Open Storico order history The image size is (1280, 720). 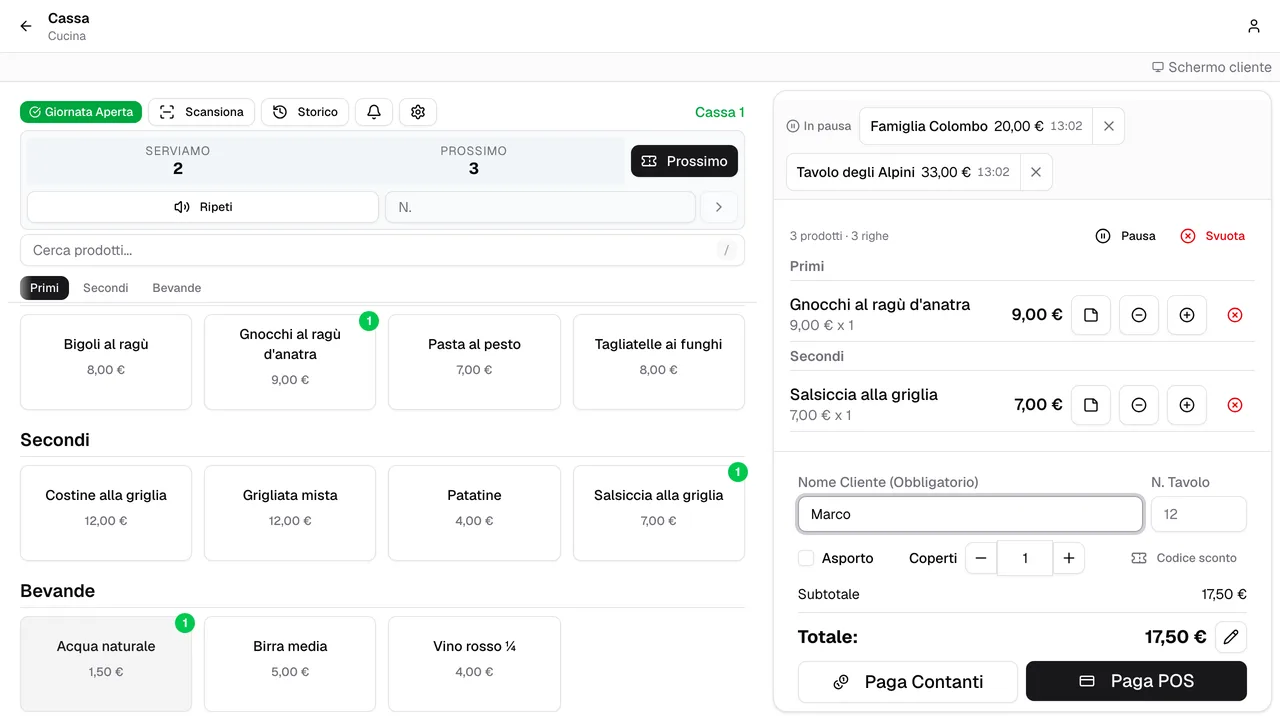(x=305, y=112)
